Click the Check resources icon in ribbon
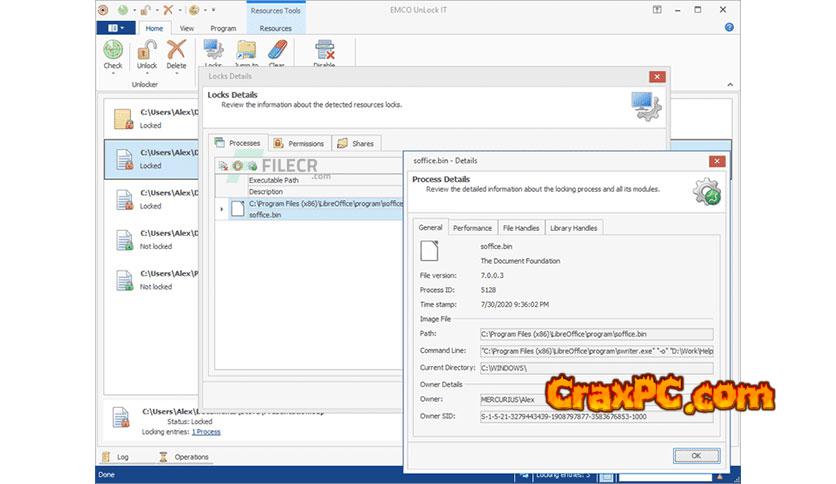Image resolution: width=836 pixels, height=484 pixels. (113, 50)
